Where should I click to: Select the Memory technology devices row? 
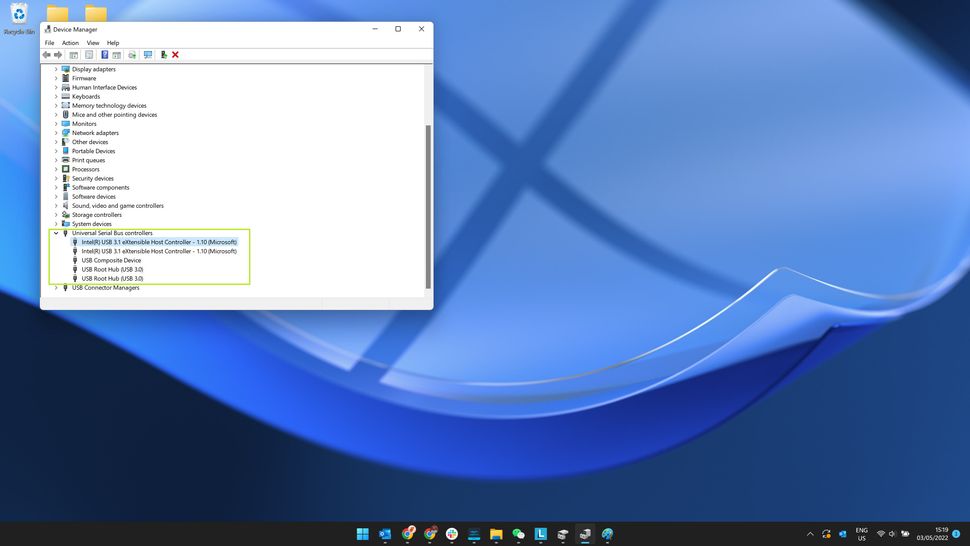(x=109, y=106)
